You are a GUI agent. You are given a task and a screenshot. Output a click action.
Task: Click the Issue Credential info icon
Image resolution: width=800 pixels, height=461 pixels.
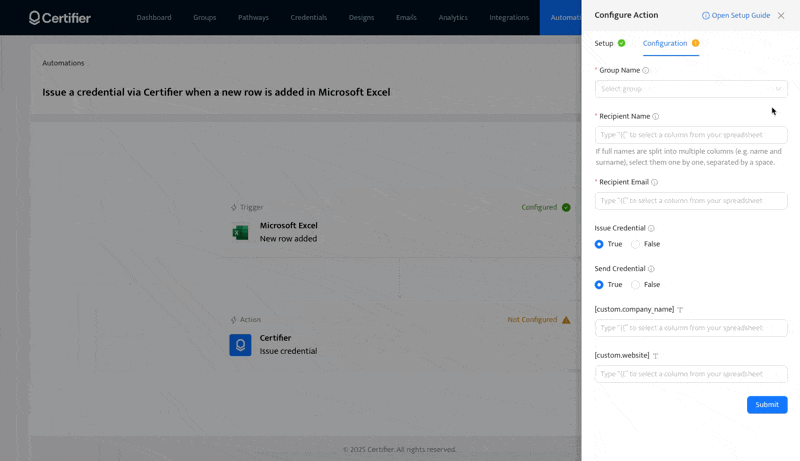pos(651,228)
